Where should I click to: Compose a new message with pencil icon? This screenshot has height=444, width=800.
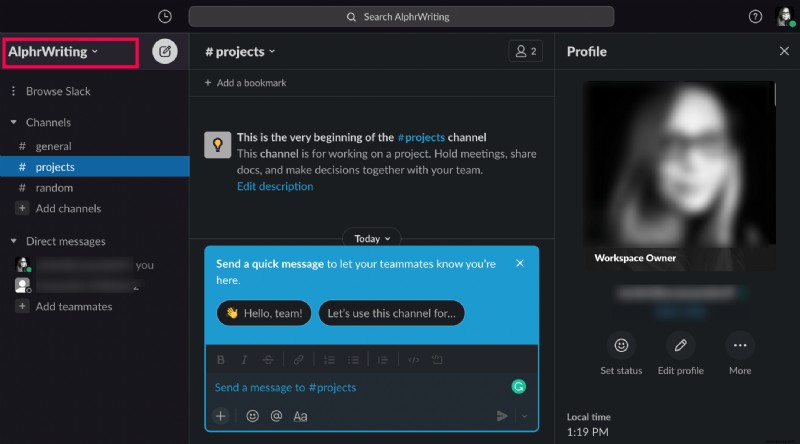[x=165, y=52]
